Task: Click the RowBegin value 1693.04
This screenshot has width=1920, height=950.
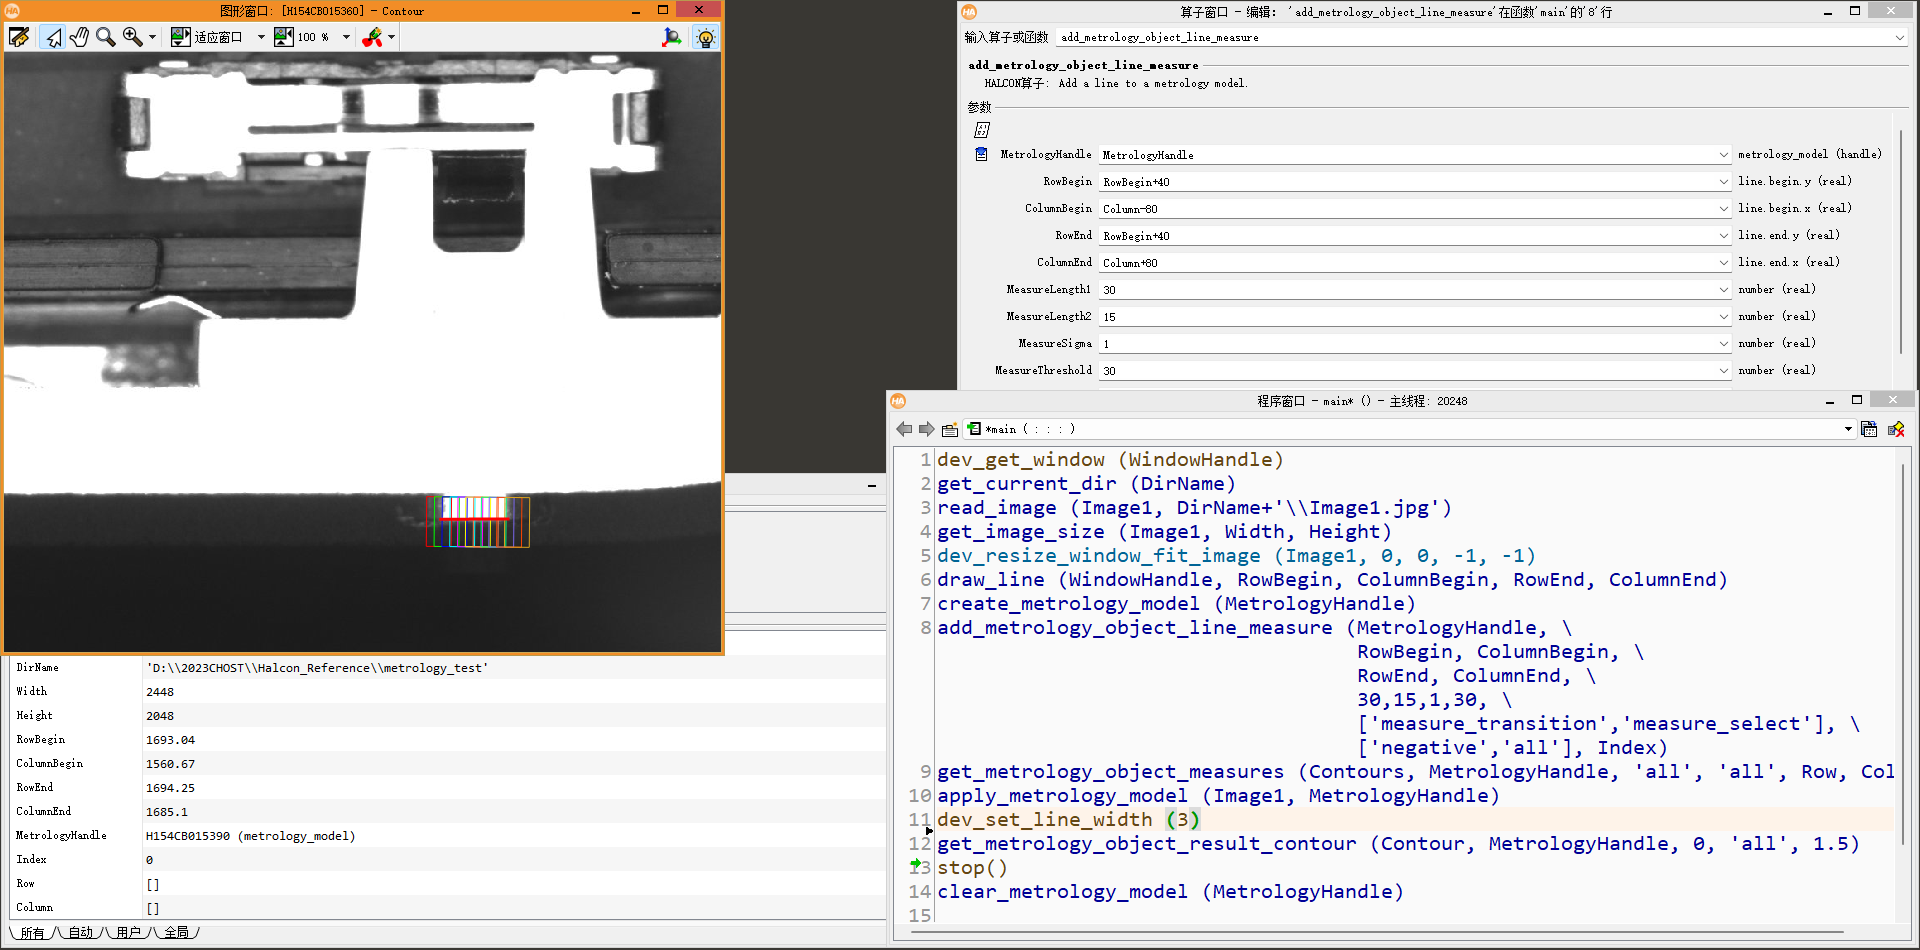Action: (x=170, y=740)
